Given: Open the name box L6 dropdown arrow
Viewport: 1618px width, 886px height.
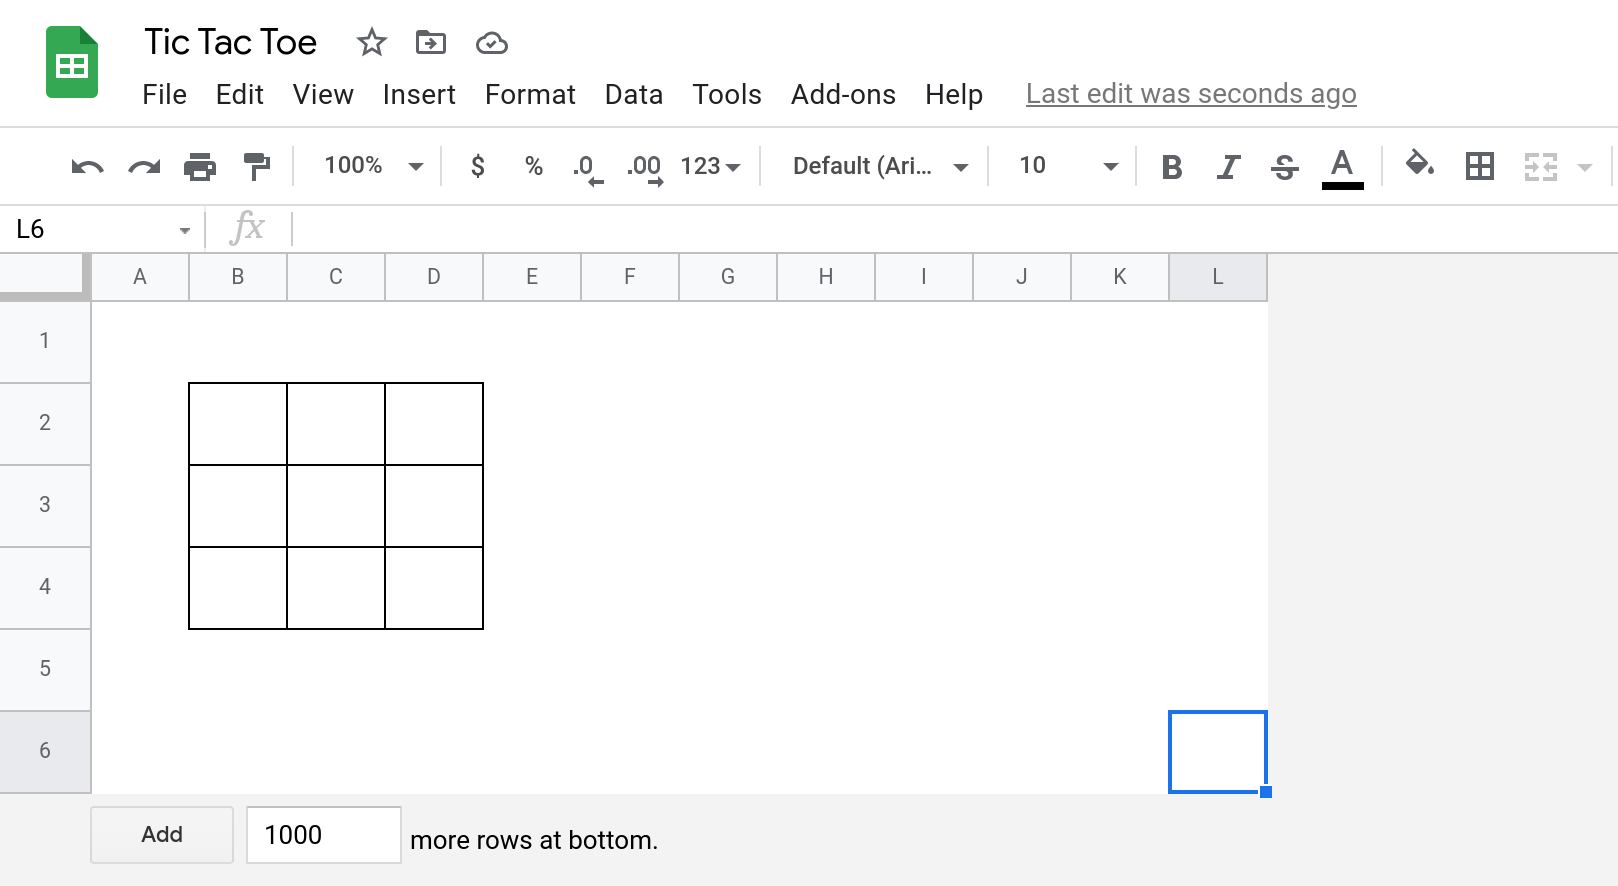Looking at the screenshot, I should pyautogui.click(x=185, y=231).
